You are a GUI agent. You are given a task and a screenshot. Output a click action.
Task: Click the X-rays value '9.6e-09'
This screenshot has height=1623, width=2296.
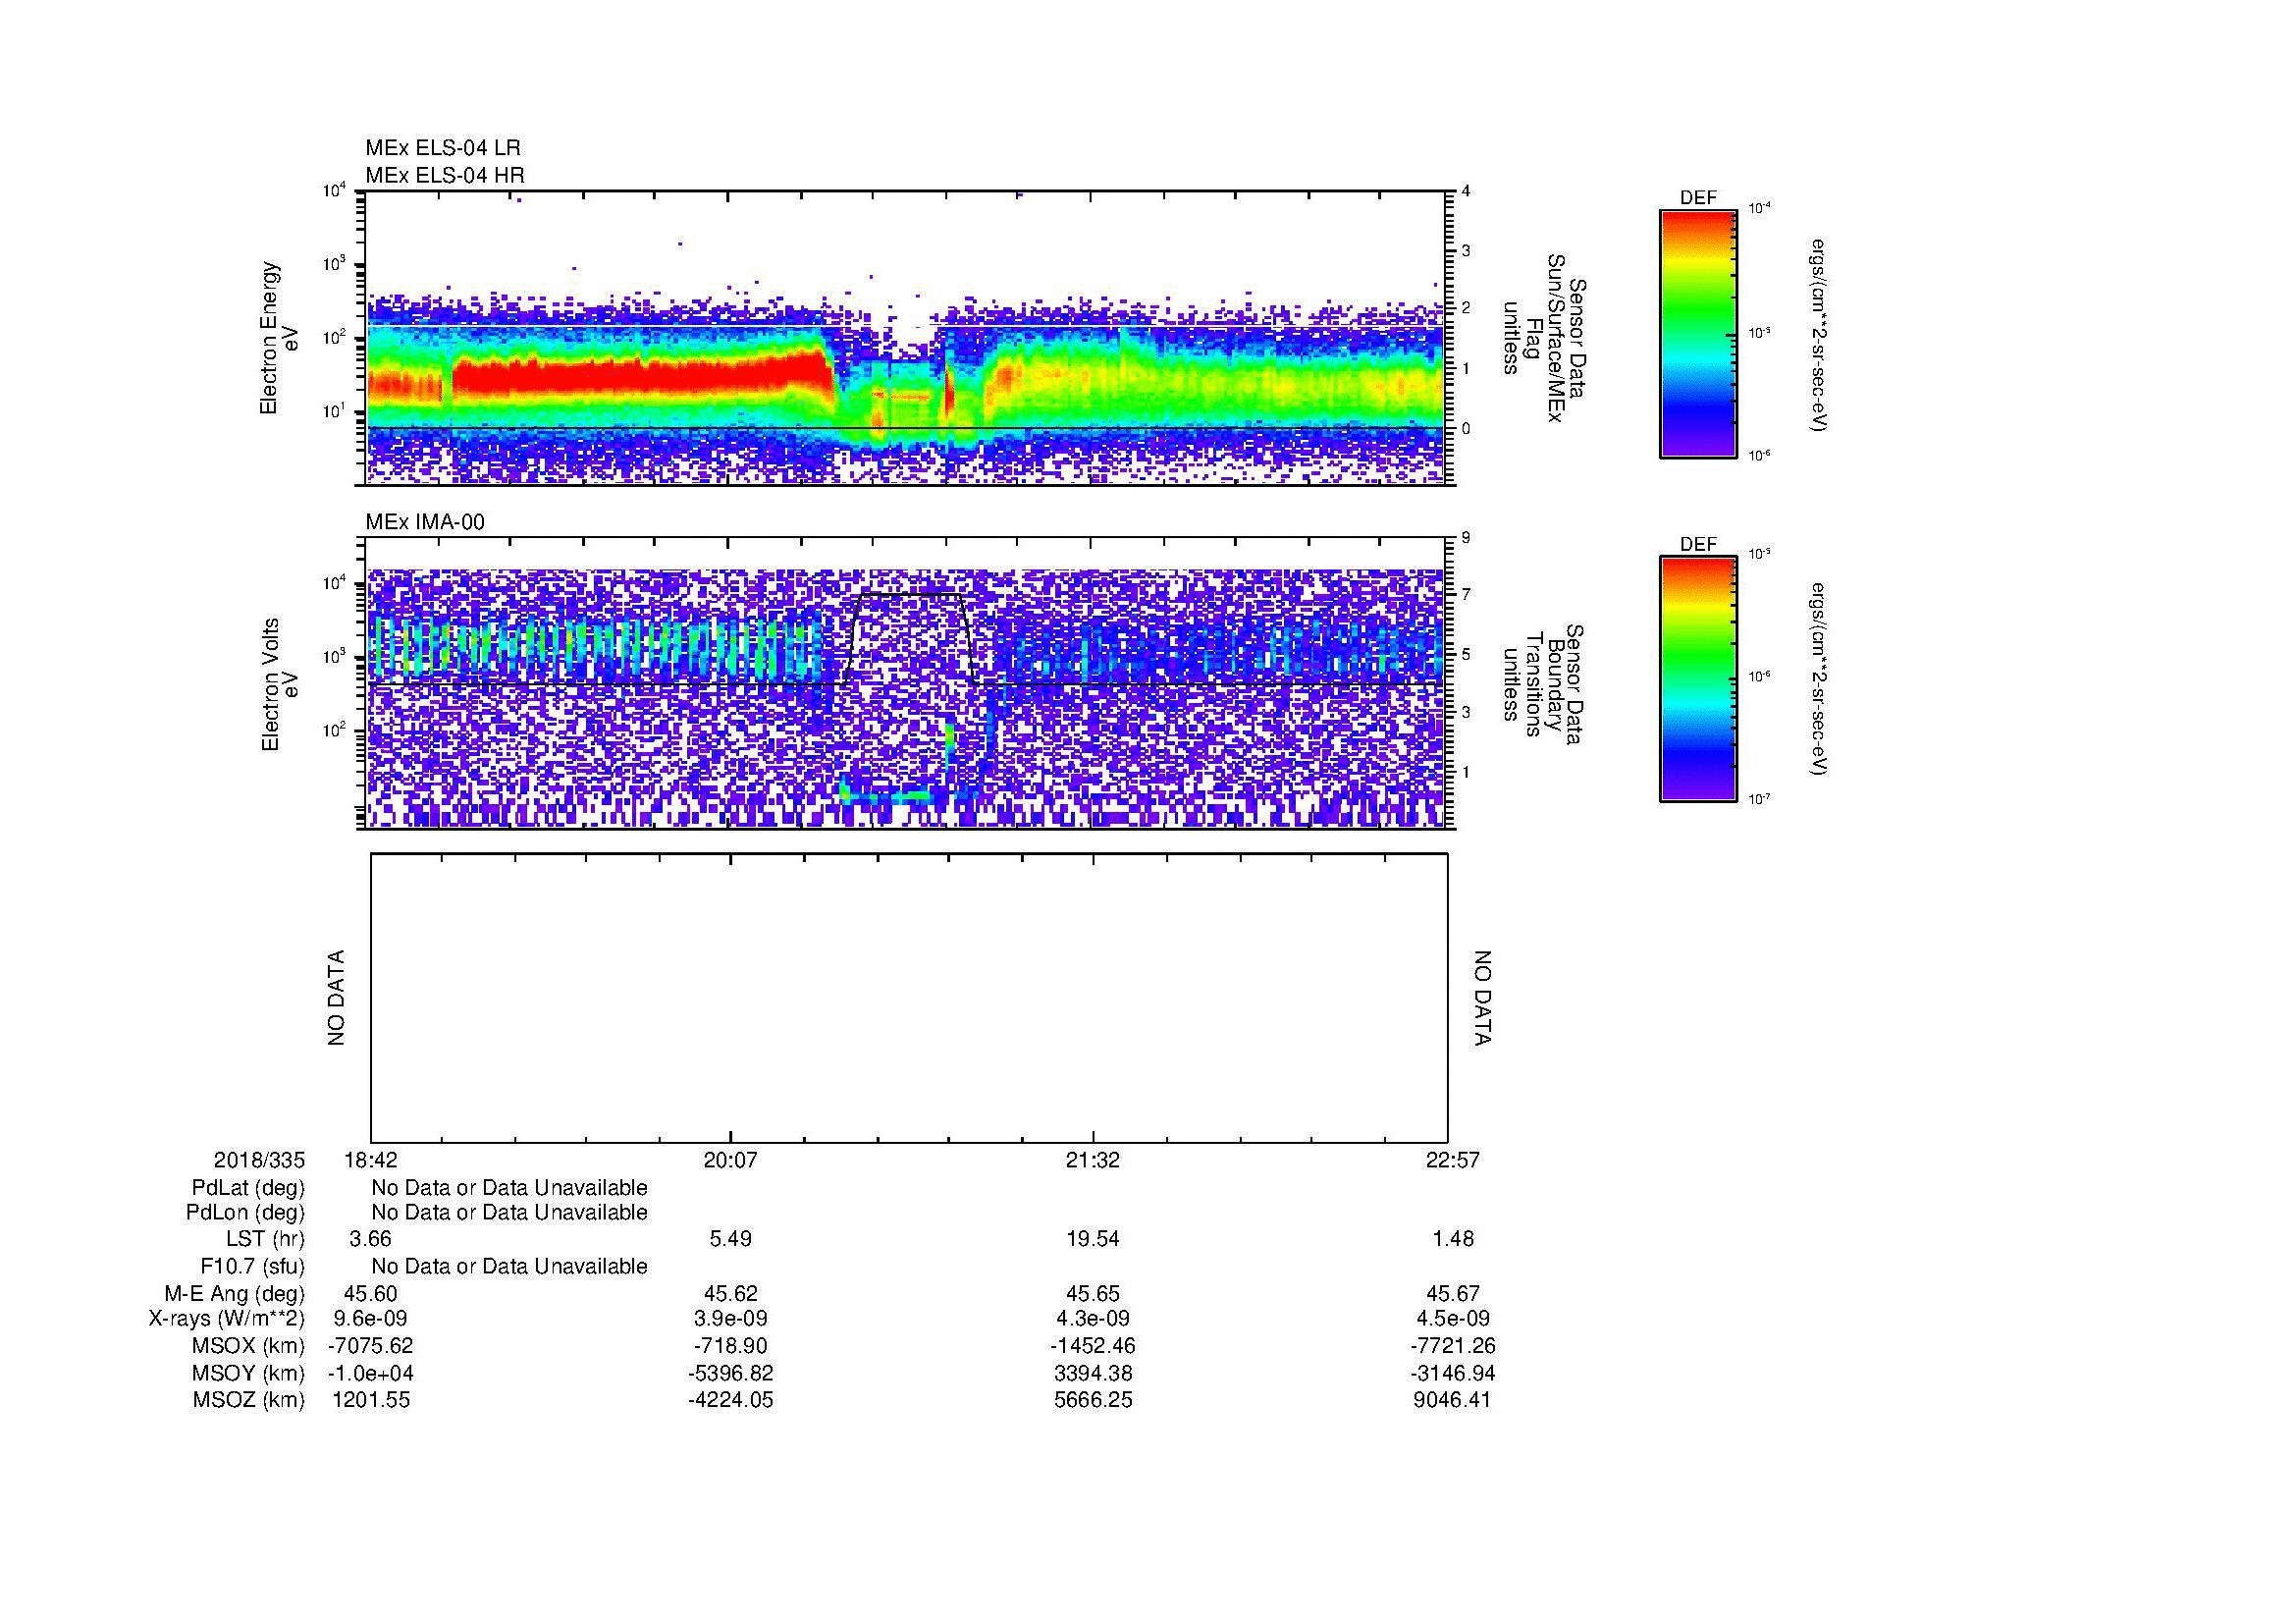tap(370, 1319)
